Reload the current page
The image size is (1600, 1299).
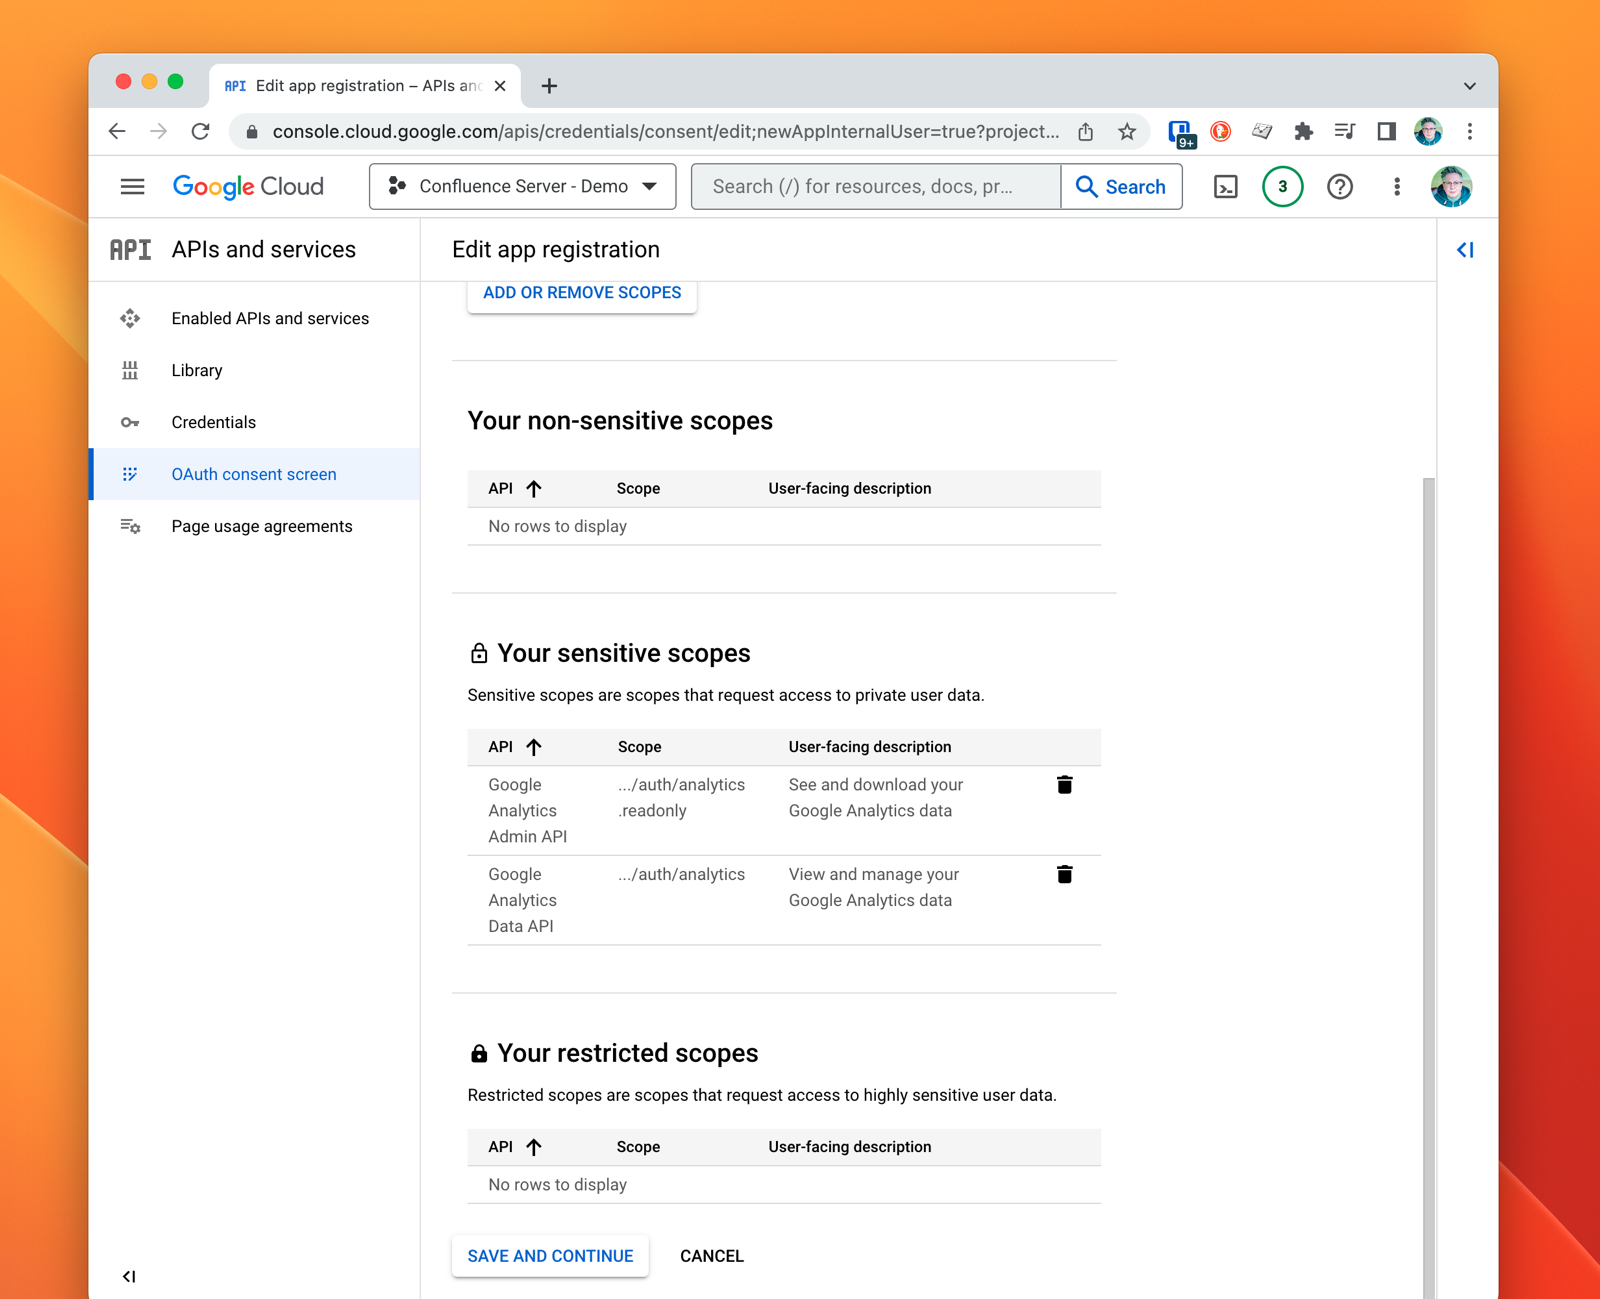point(201,132)
